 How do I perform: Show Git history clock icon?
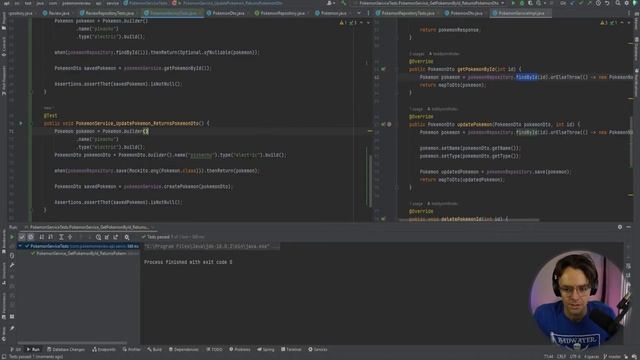(598, 3)
